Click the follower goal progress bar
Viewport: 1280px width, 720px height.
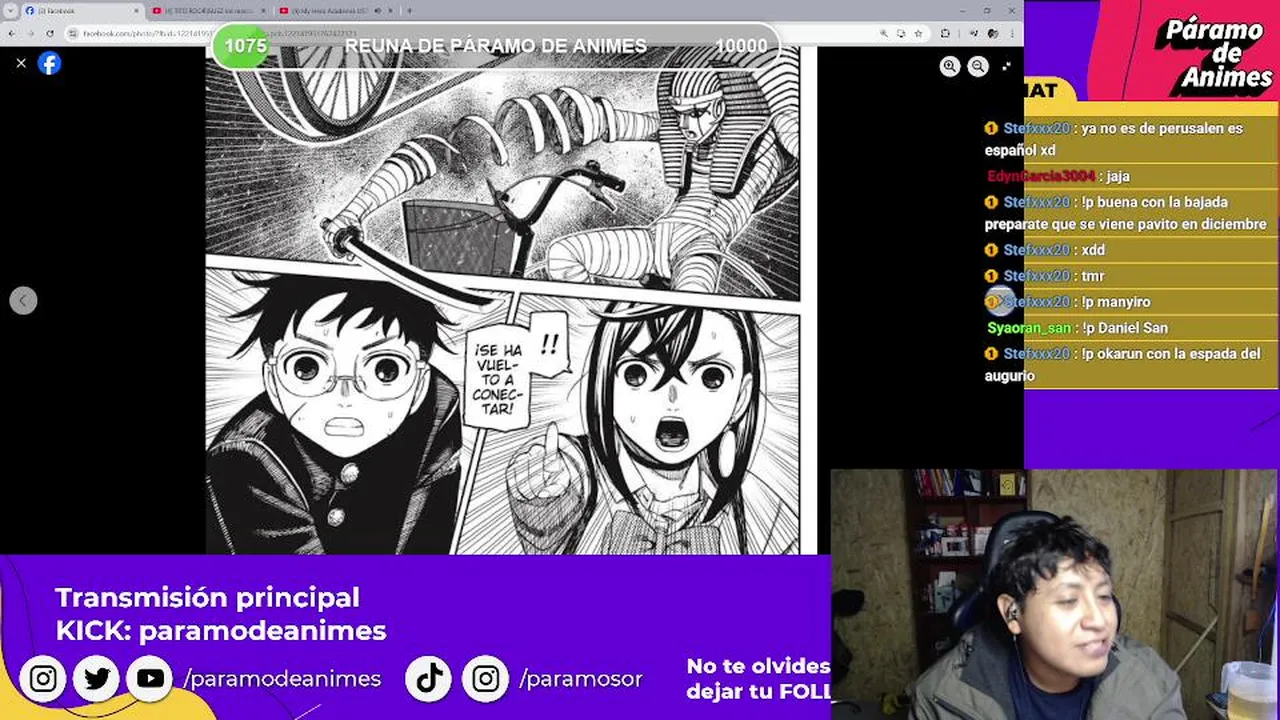pyautogui.click(x=496, y=46)
